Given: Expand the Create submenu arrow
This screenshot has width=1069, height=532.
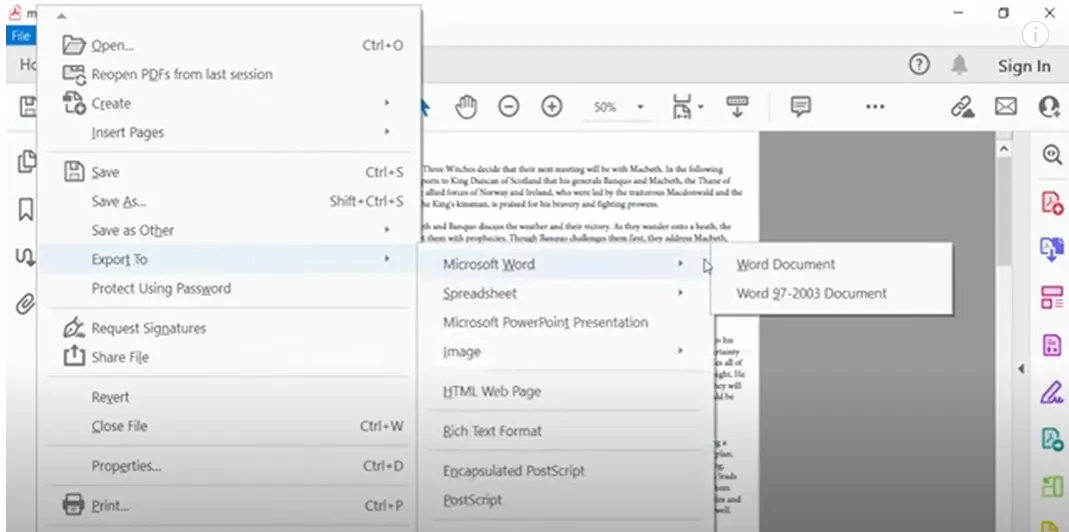Looking at the screenshot, I should pyautogui.click(x=387, y=103).
